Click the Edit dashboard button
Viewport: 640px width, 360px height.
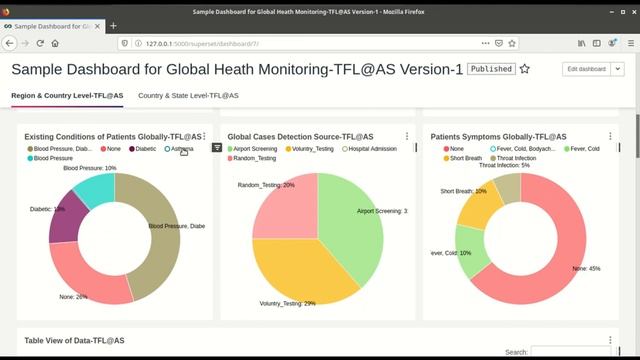click(x=587, y=69)
